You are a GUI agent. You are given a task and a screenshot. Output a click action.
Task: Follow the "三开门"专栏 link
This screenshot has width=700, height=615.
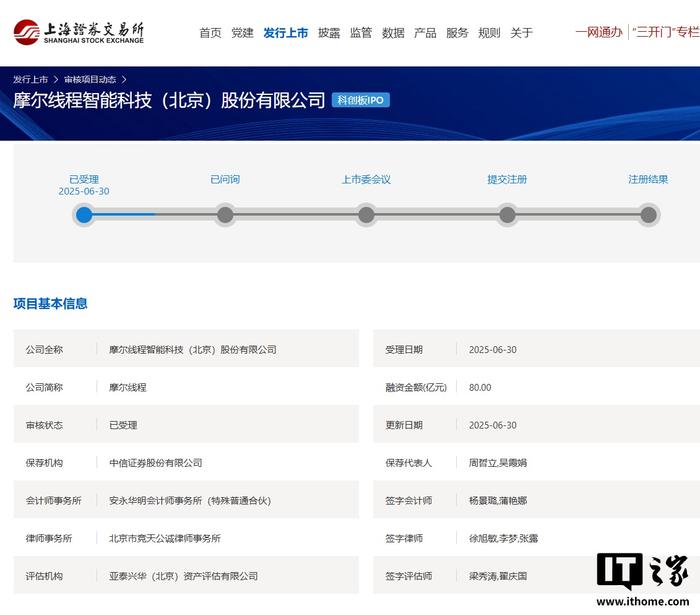point(666,32)
